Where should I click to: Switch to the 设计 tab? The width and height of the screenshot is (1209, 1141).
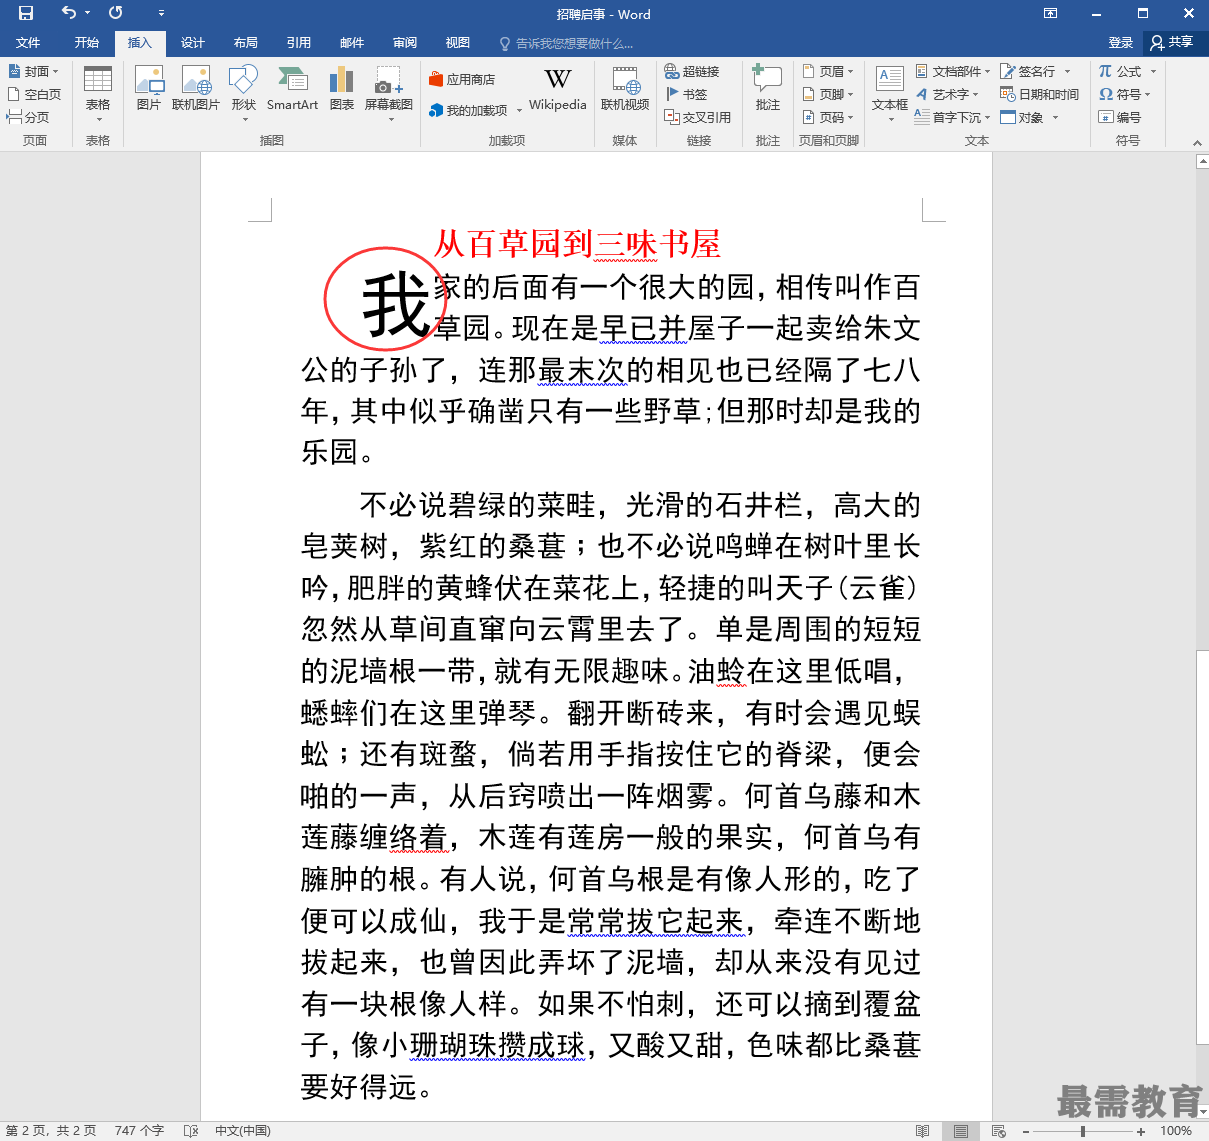coord(193,43)
